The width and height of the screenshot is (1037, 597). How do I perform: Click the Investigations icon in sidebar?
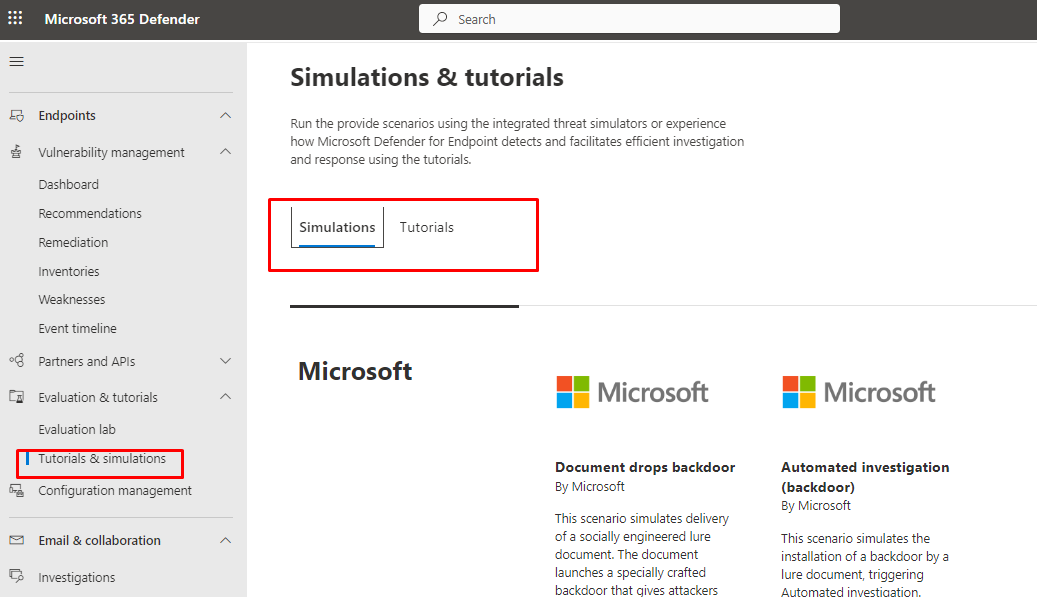point(16,577)
